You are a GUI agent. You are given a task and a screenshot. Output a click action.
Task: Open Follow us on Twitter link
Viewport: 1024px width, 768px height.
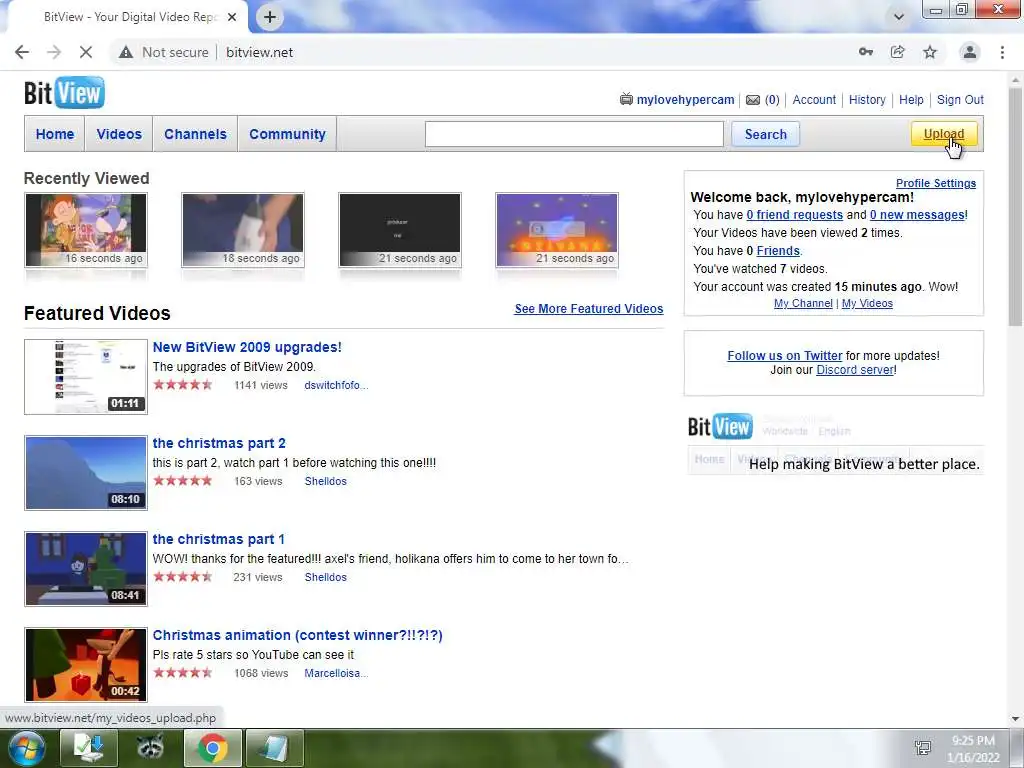pyautogui.click(x=785, y=356)
